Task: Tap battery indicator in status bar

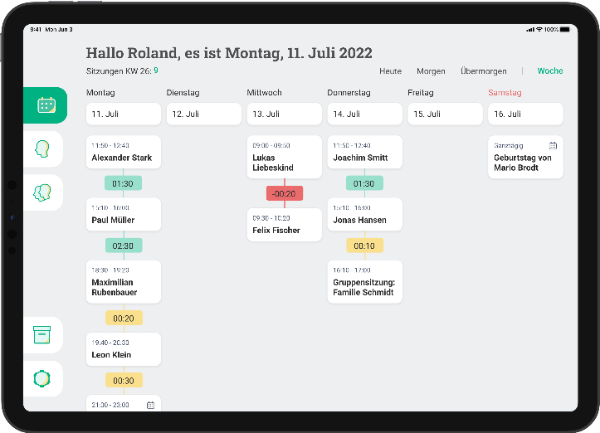Action: coord(565,29)
